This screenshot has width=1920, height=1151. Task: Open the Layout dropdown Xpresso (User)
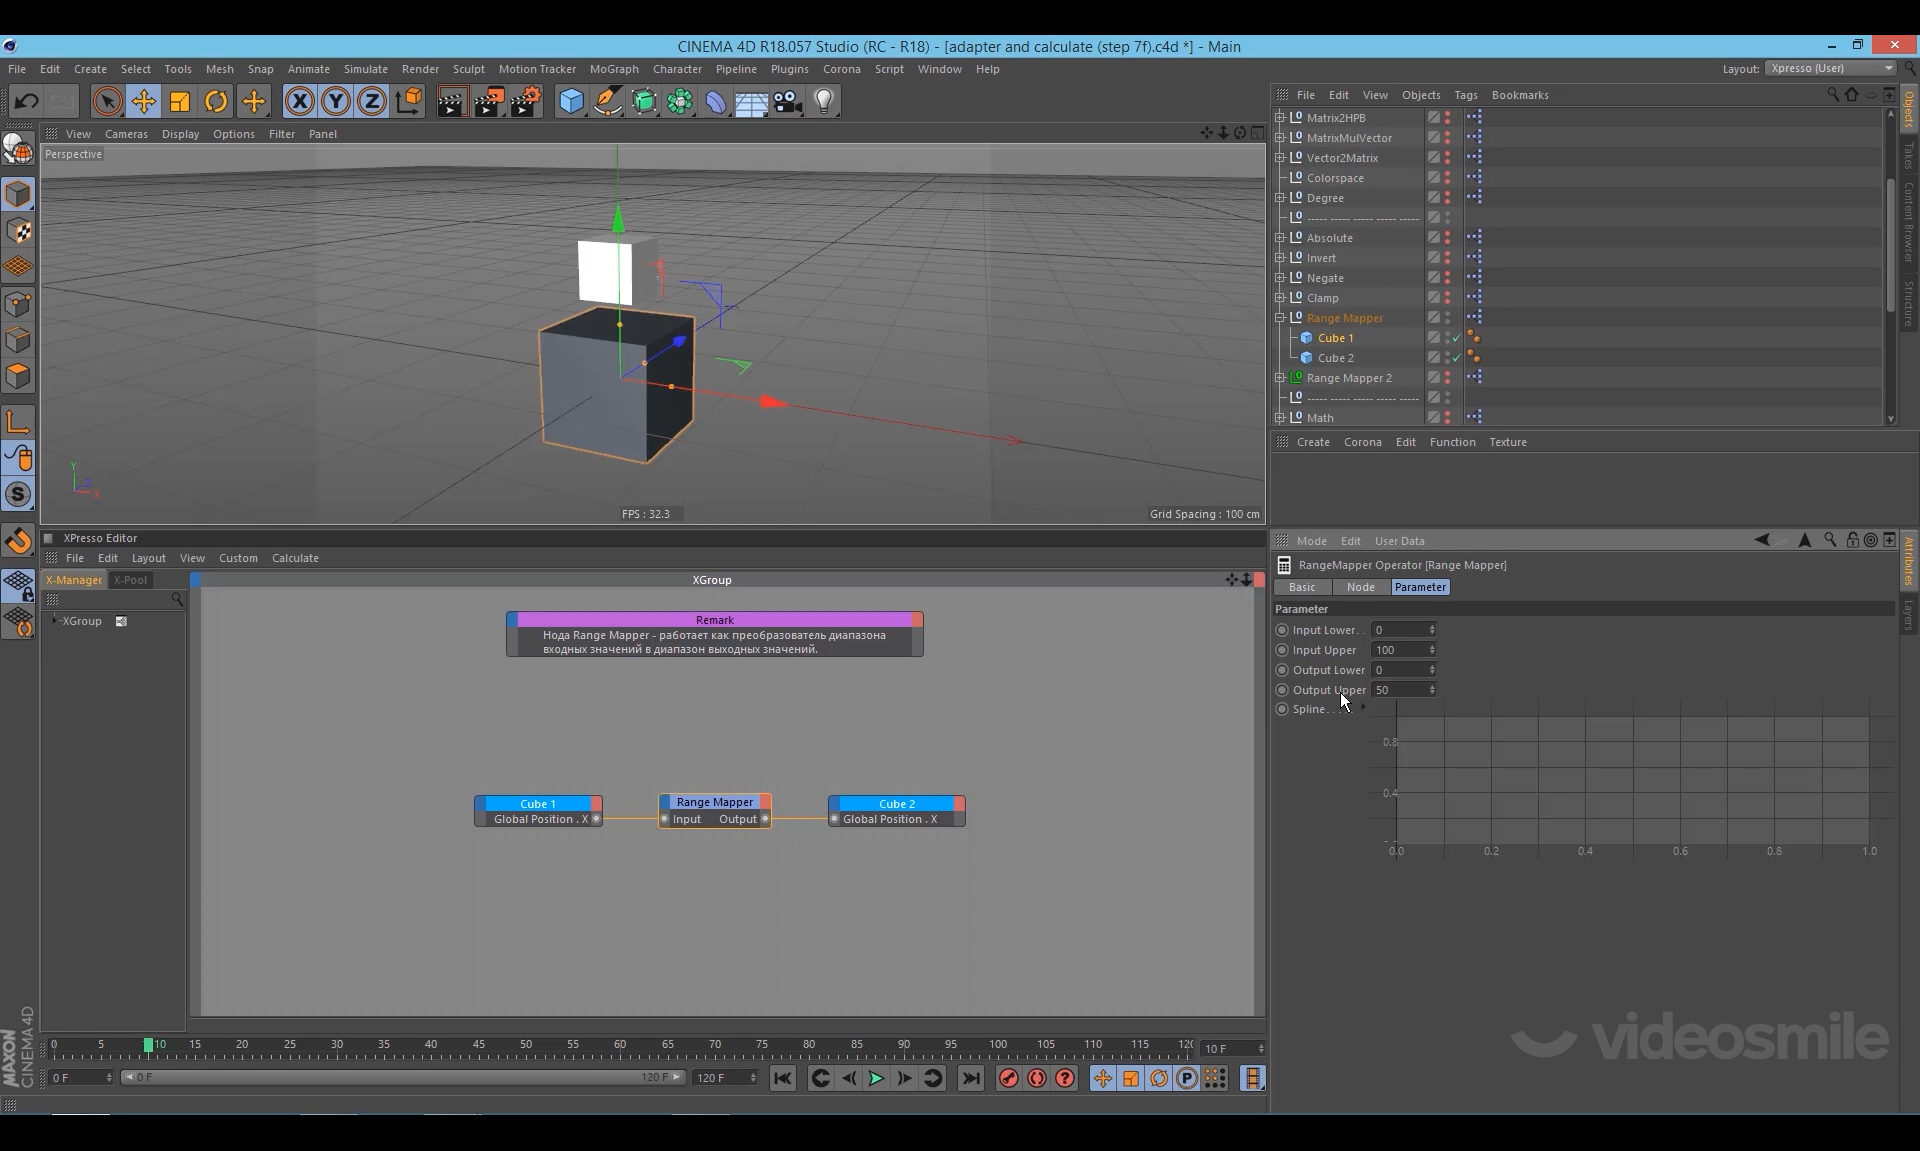coord(1830,68)
